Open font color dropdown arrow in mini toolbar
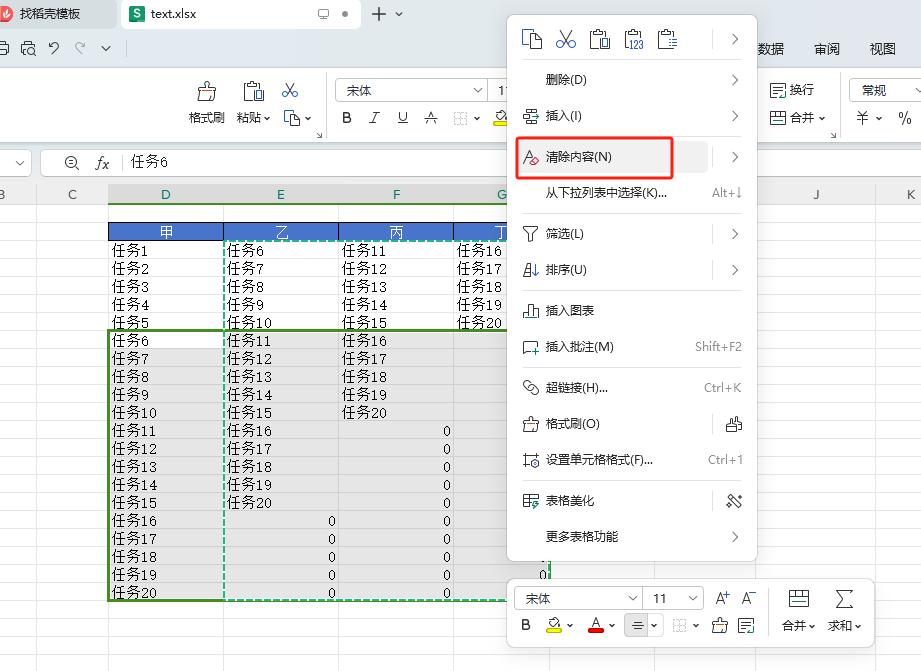The height and width of the screenshot is (671, 921). [612, 626]
